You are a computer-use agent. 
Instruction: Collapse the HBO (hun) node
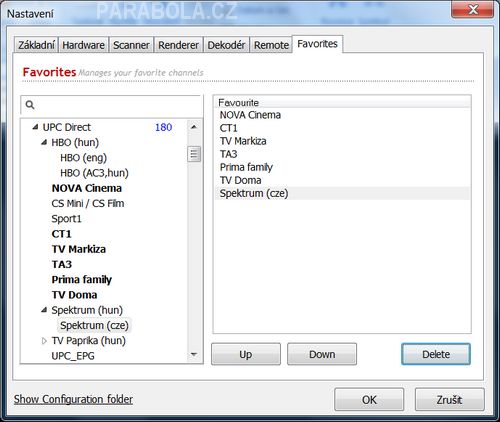[x=44, y=142]
